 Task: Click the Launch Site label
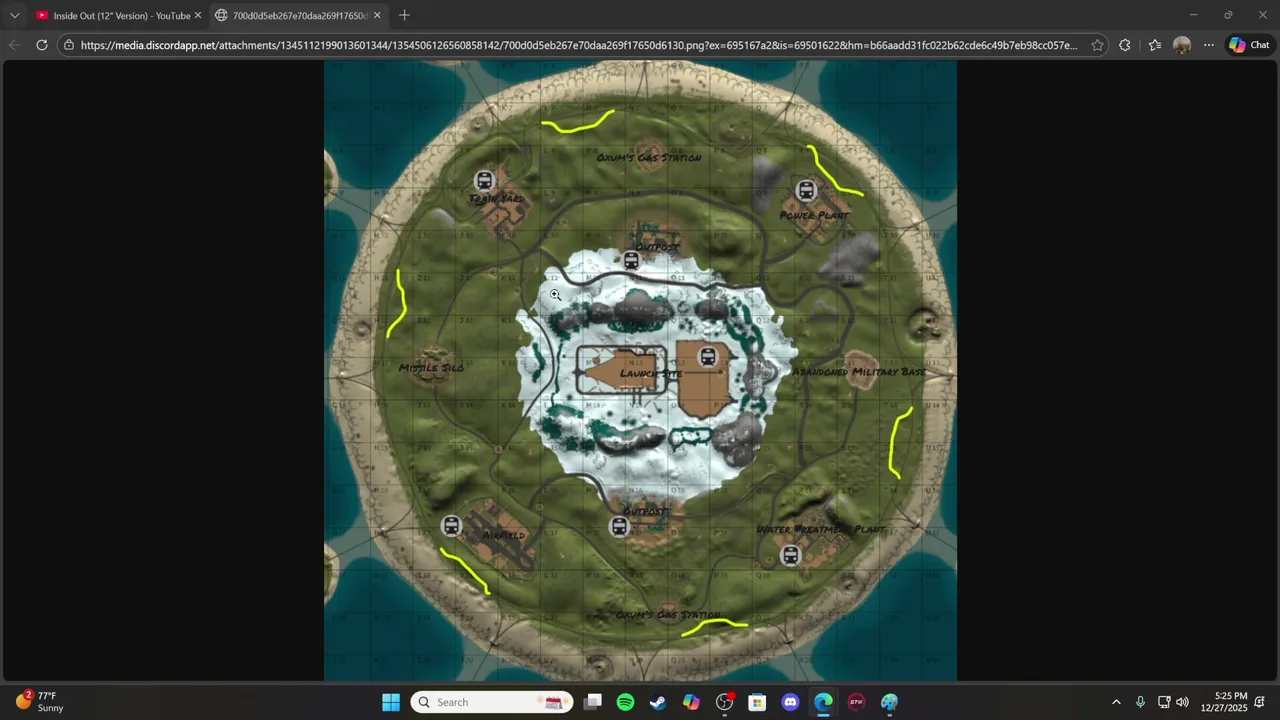click(x=651, y=374)
